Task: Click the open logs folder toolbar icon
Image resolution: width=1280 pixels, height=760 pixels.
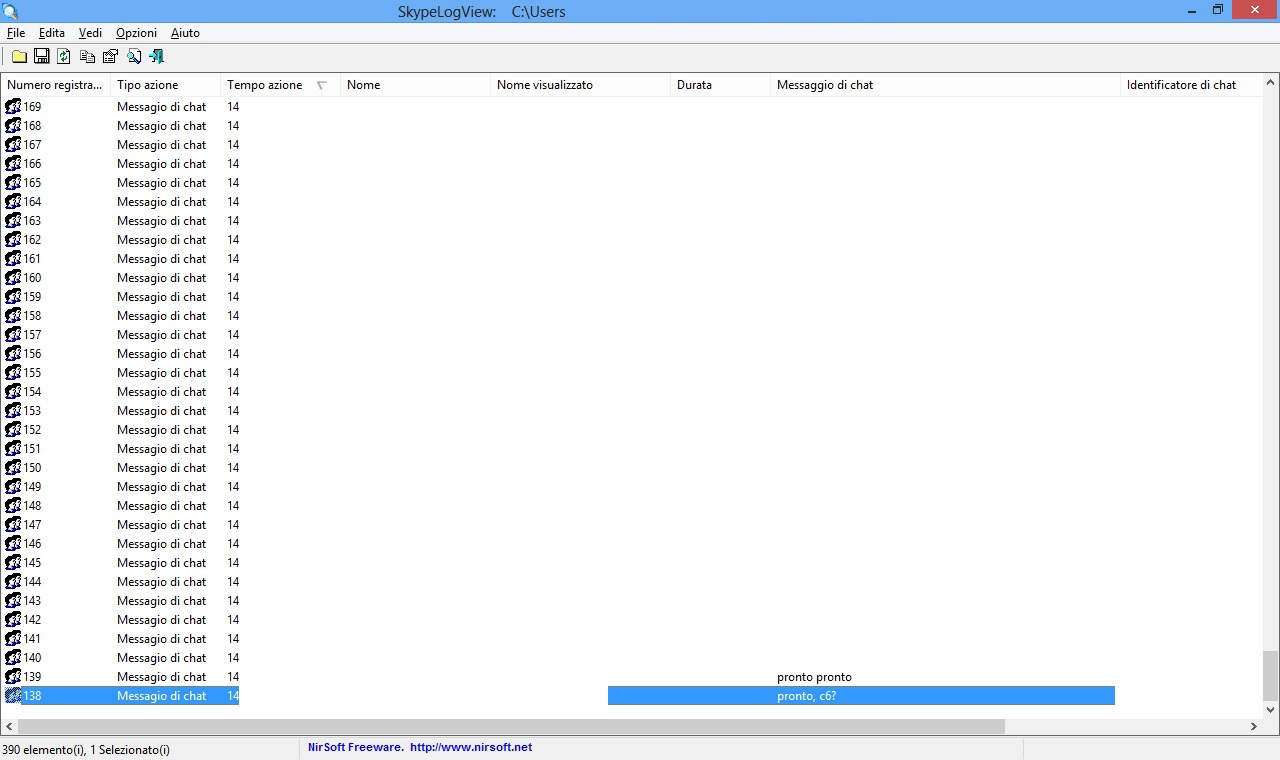Action: pos(19,57)
